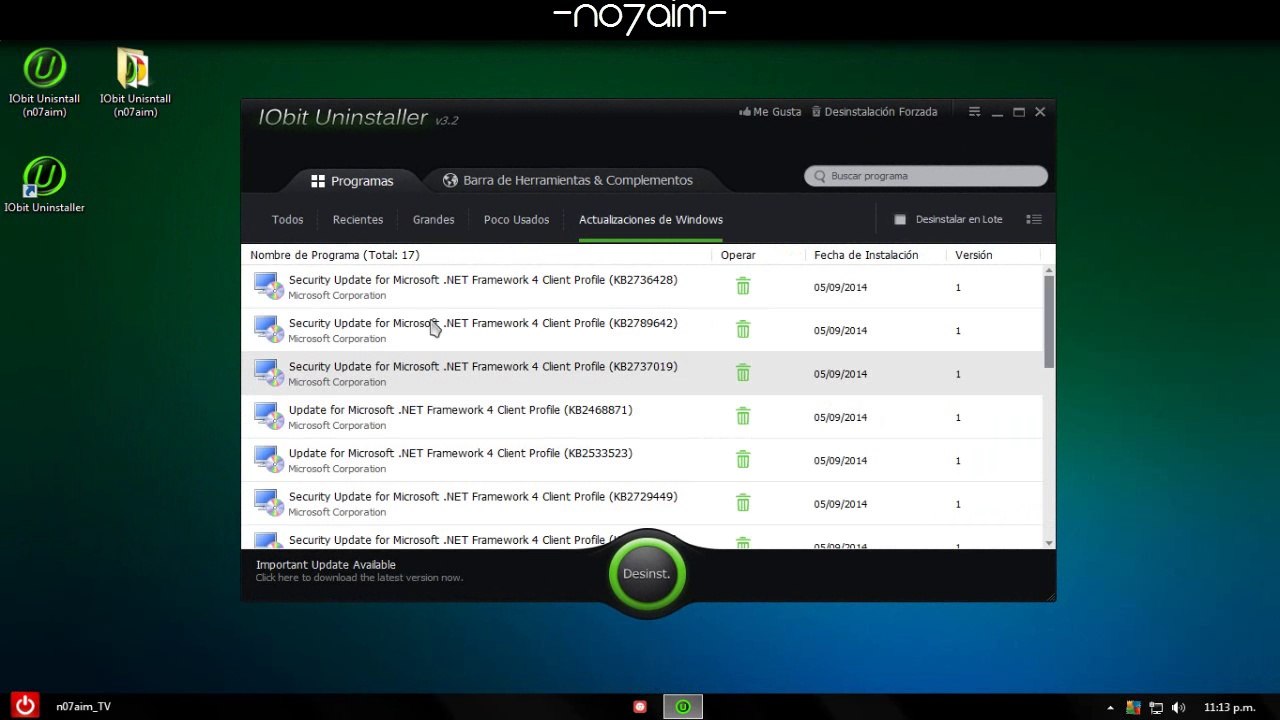Open Barra de Herramientas & Complementos tab

pyautogui.click(x=568, y=180)
